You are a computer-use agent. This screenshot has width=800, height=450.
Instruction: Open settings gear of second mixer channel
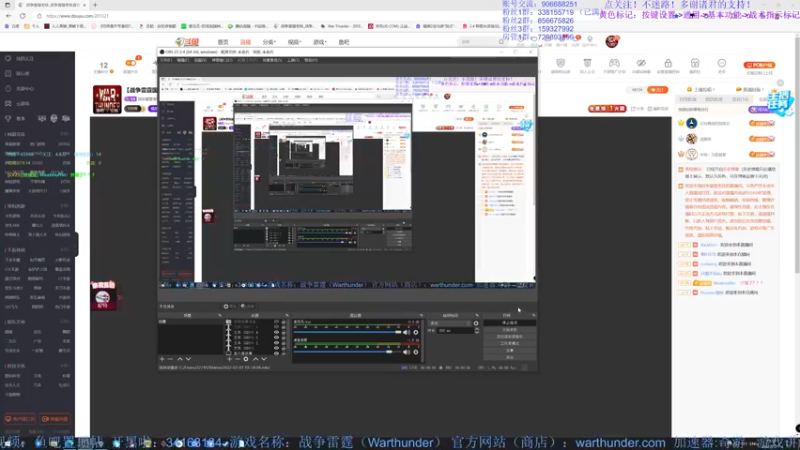[416, 352]
